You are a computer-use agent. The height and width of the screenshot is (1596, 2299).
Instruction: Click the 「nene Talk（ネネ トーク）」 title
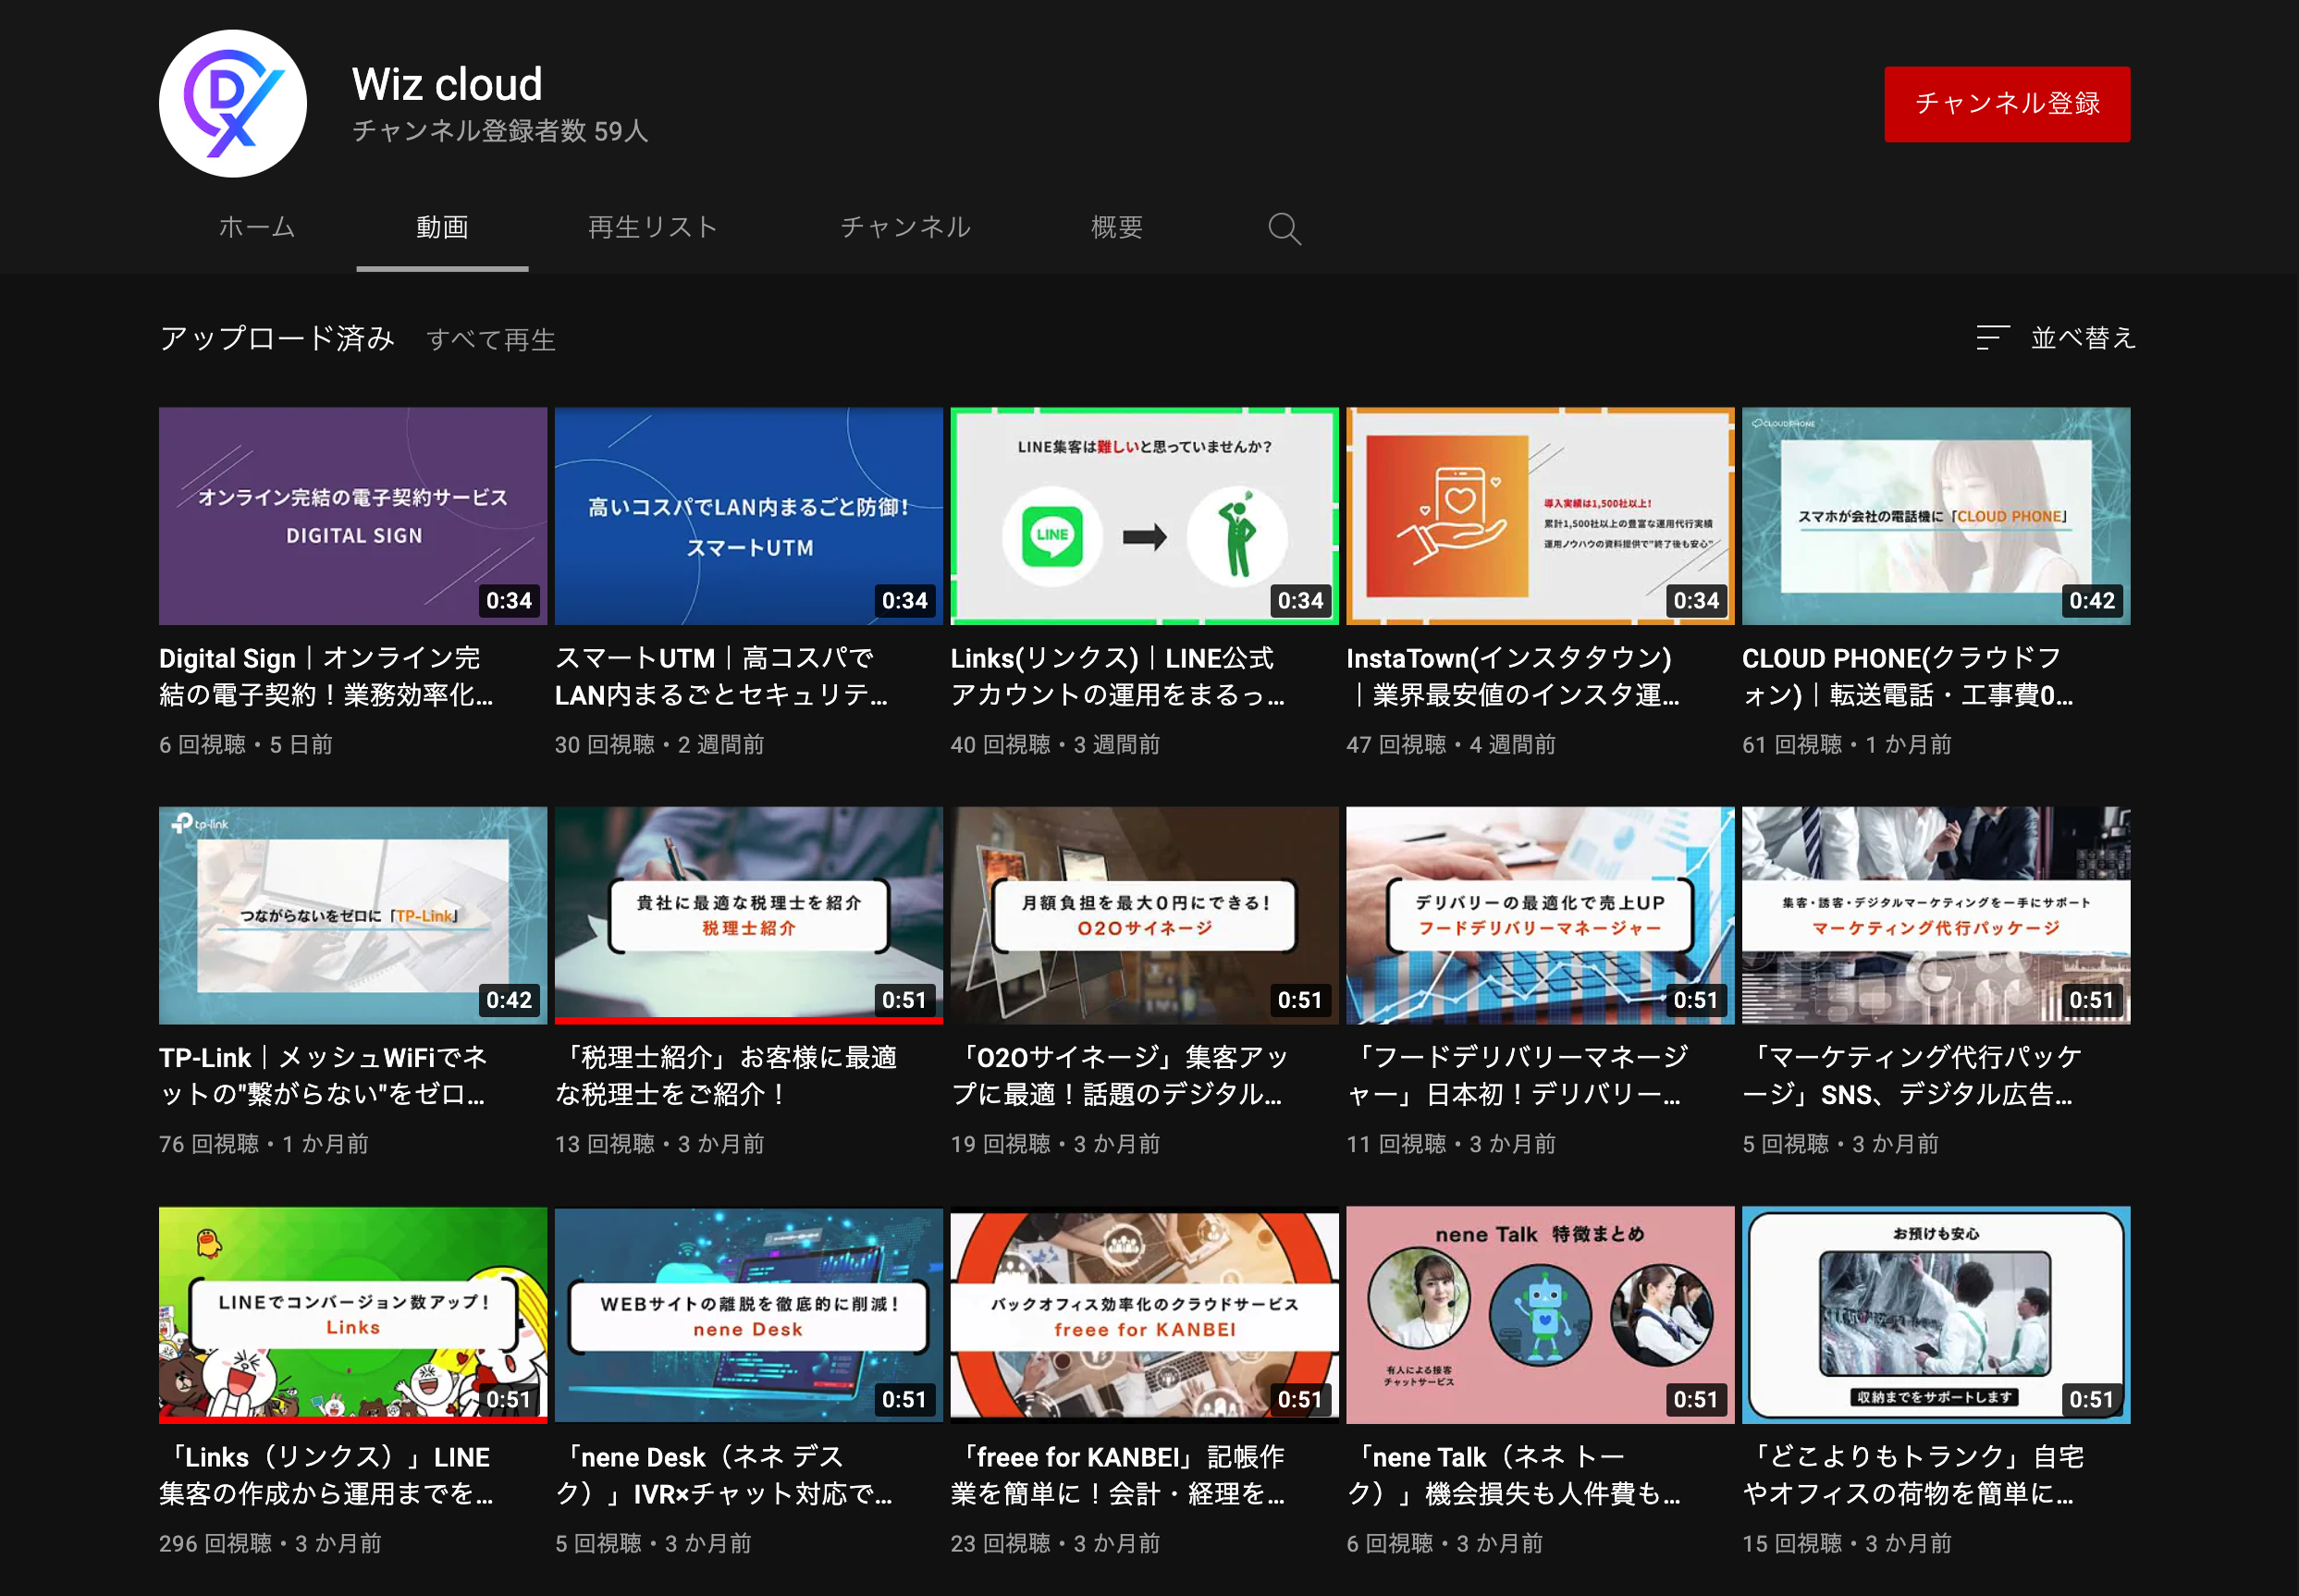[1513, 1474]
